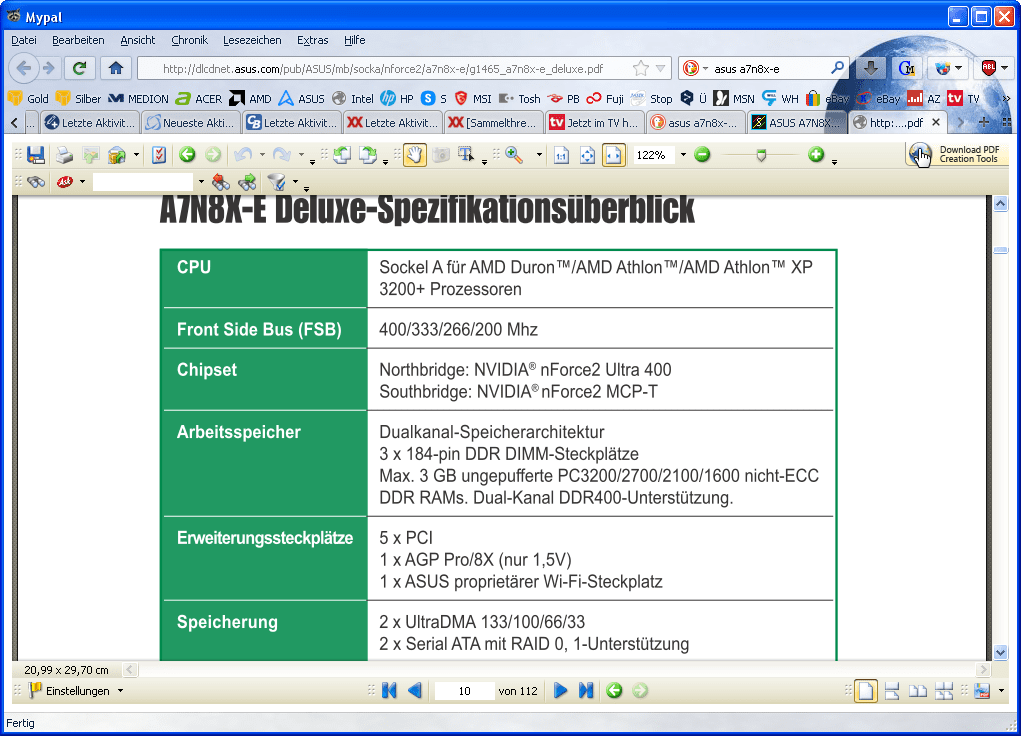Choose the magnifier zoom tool

coord(514,155)
